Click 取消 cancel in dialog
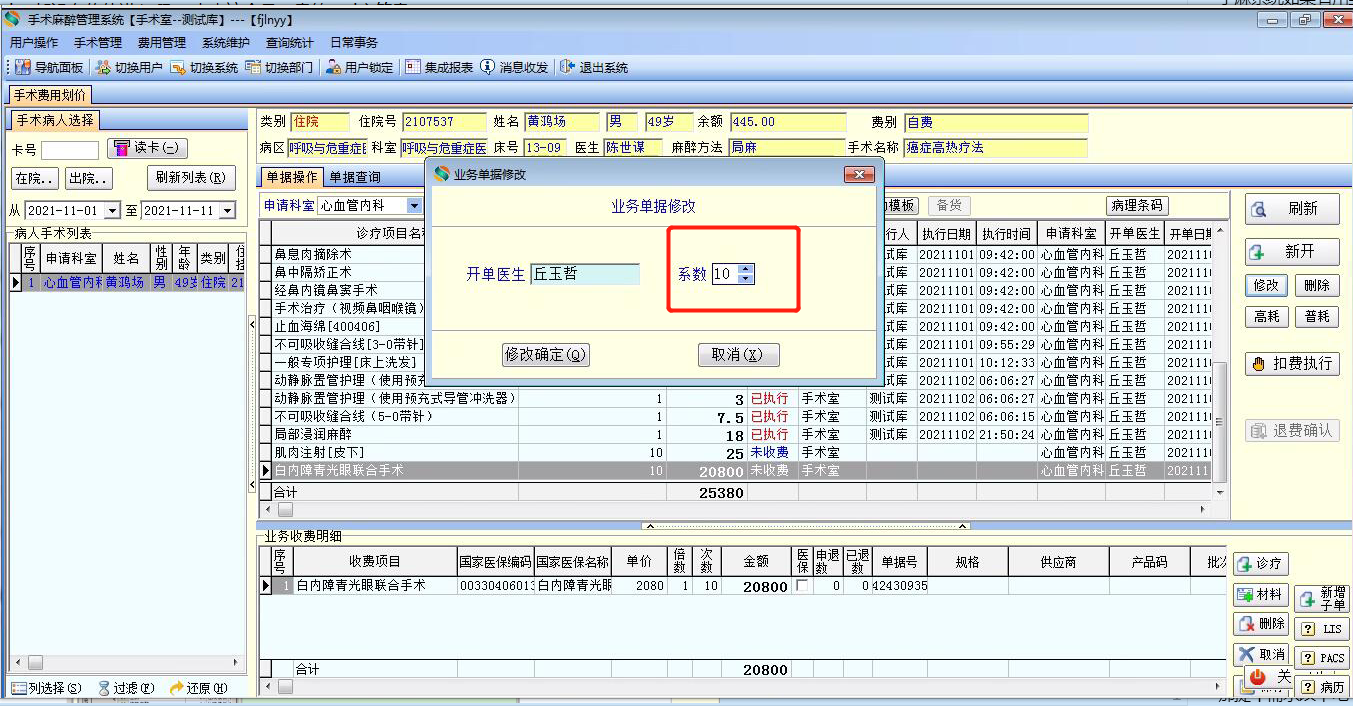The image size is (1353, 706). point(738,355)
